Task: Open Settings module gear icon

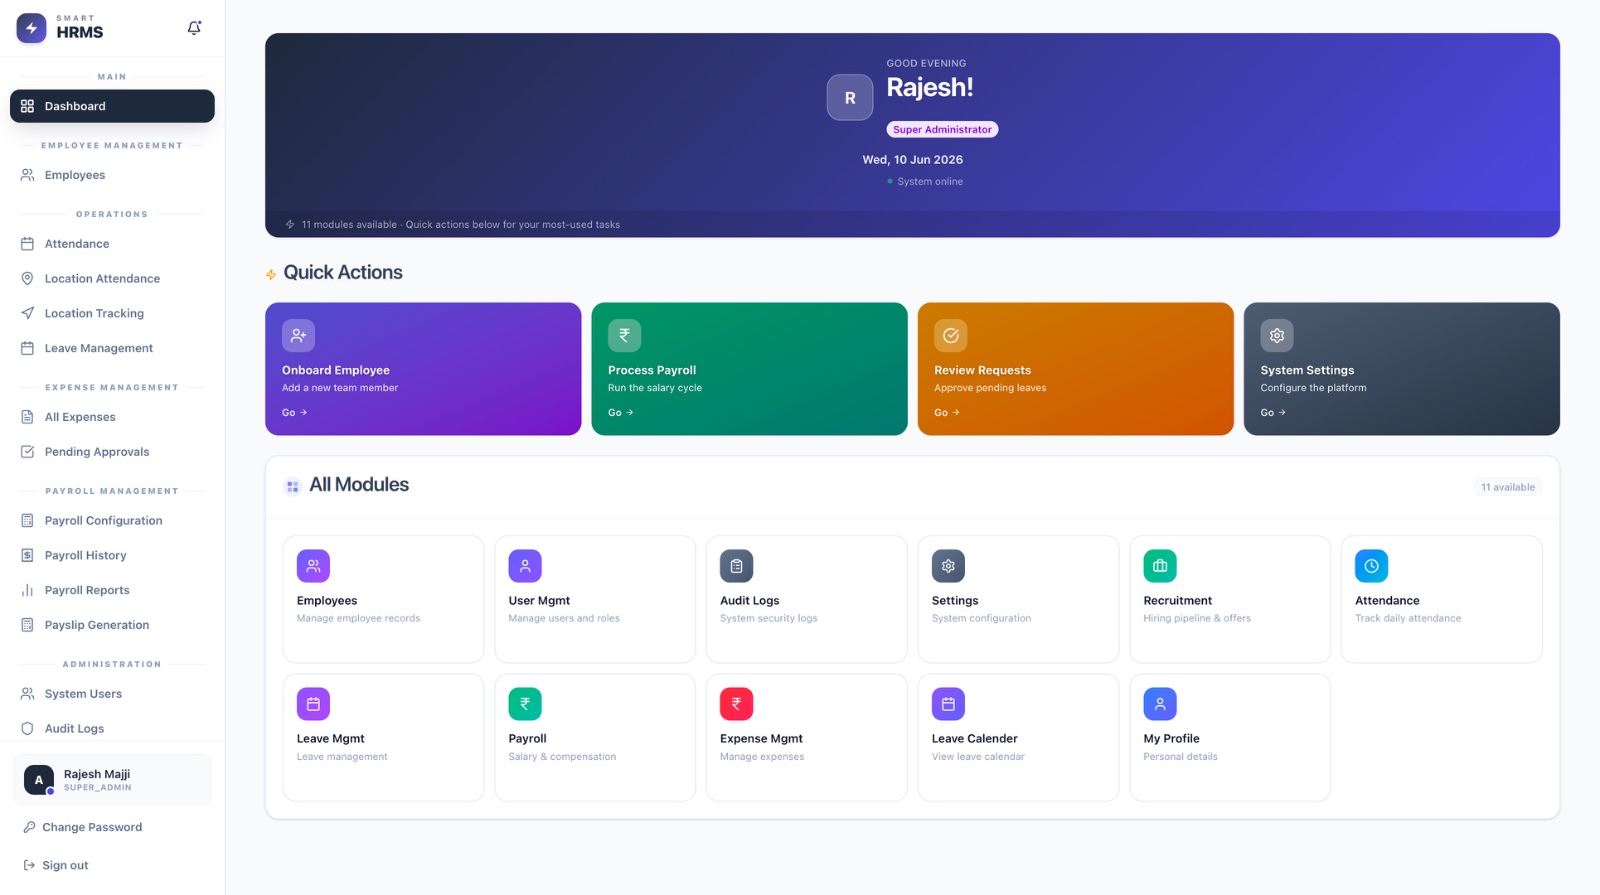Action: tap(948, 566)
